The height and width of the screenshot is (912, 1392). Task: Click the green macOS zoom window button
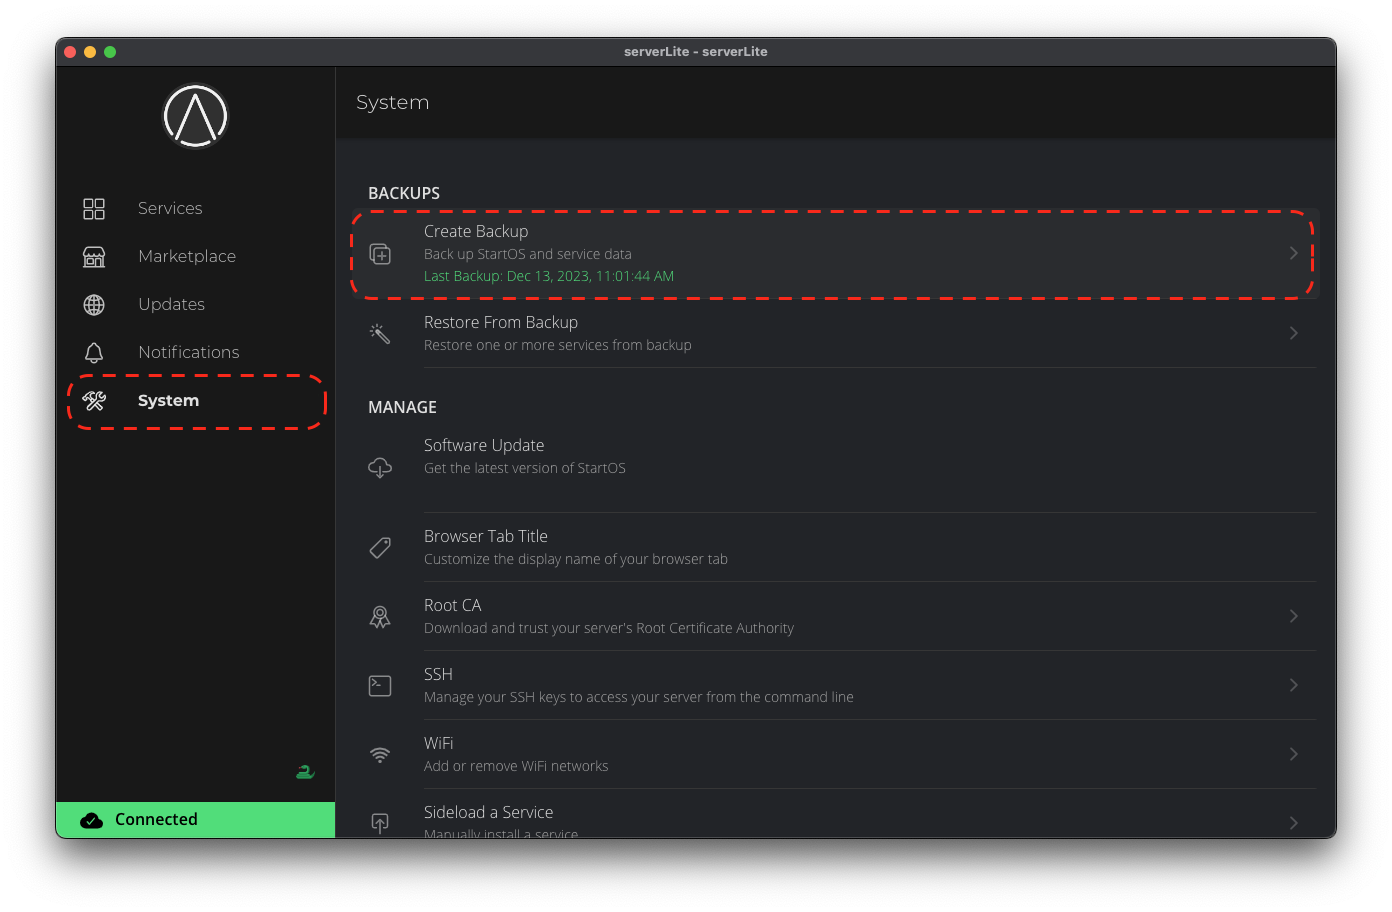(110, 52)
